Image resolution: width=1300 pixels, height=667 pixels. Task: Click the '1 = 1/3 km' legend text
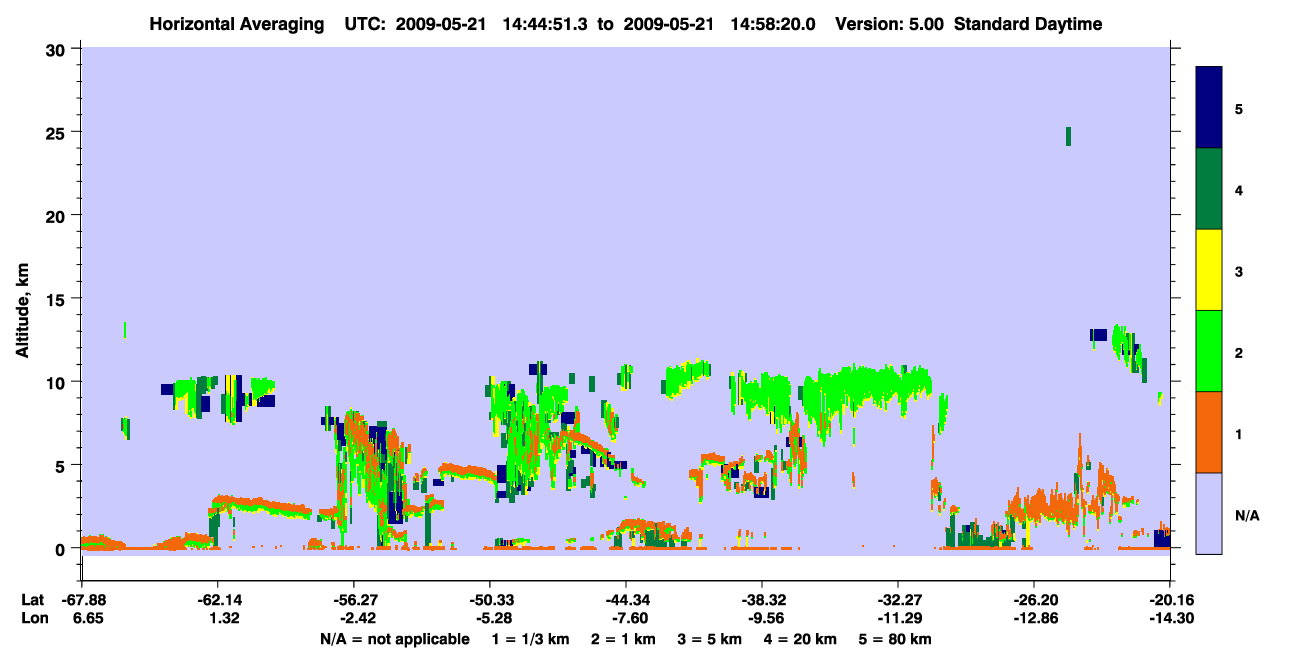pyautogui.click(x=528, y=639)
